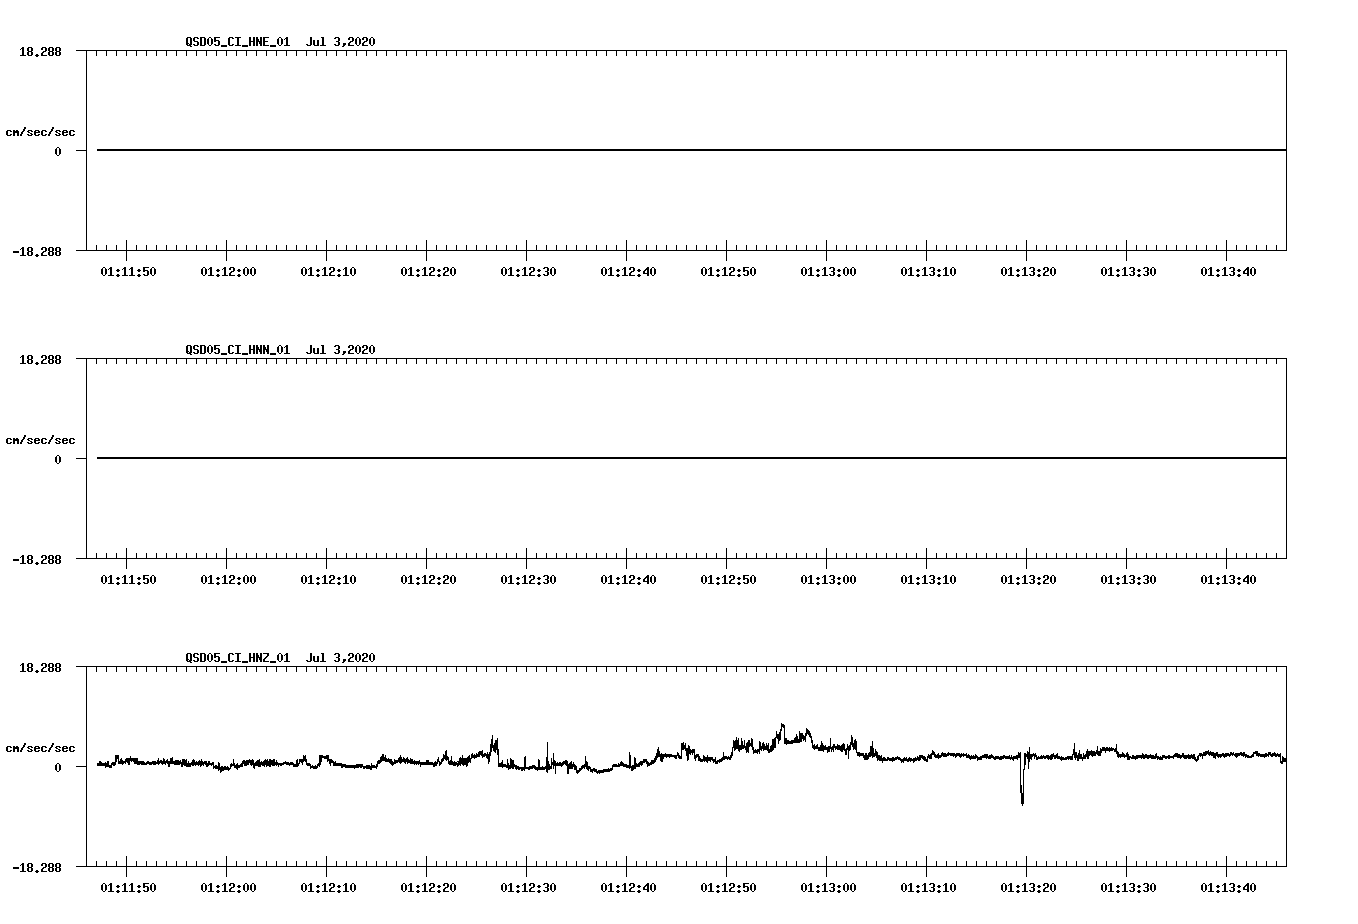This screenshot has height=924, width=1358.
Task: Select the QSD05_CI_HNE_01 plot title
Action: (281, 42)
